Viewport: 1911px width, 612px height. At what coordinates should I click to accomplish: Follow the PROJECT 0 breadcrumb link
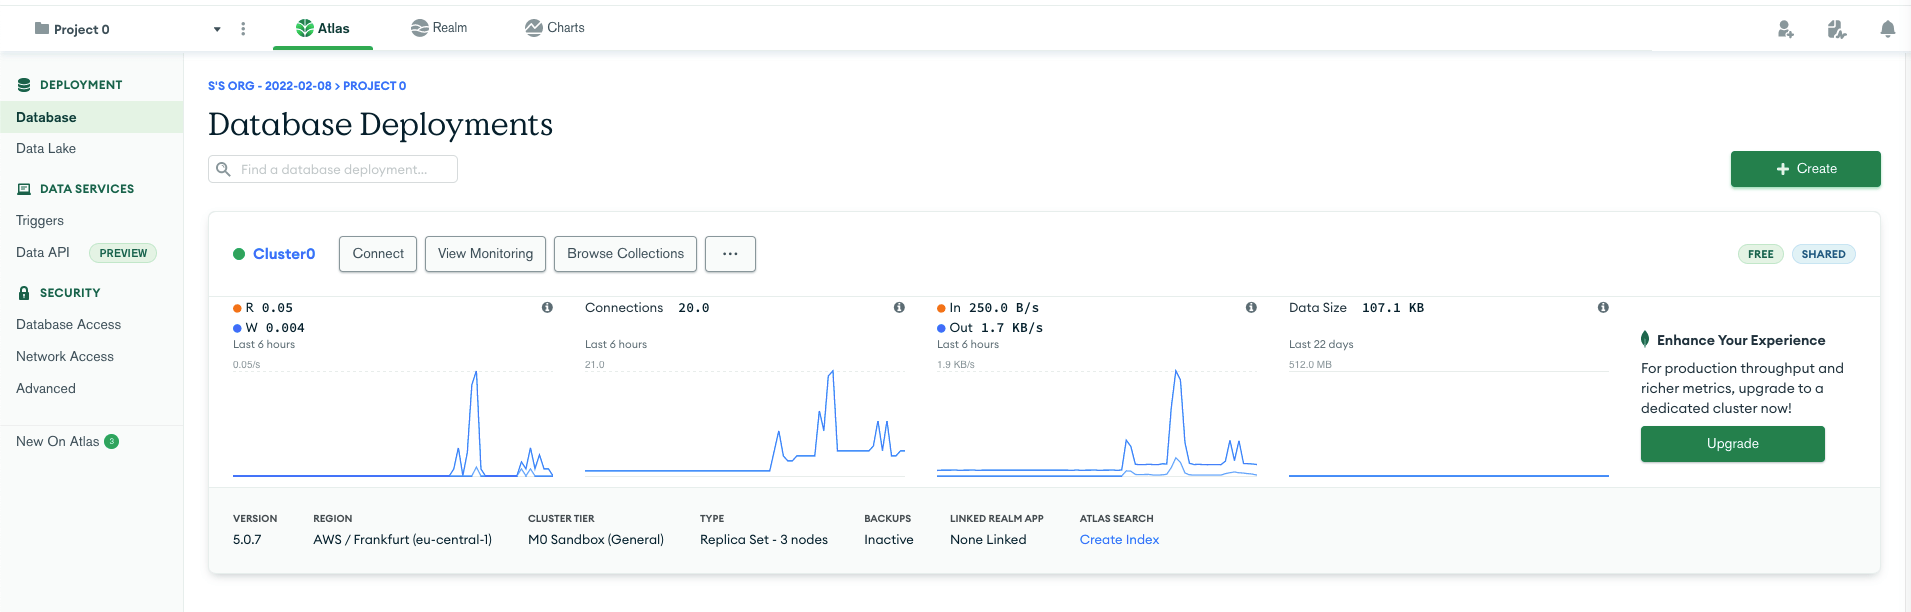(x=375, y=86)
